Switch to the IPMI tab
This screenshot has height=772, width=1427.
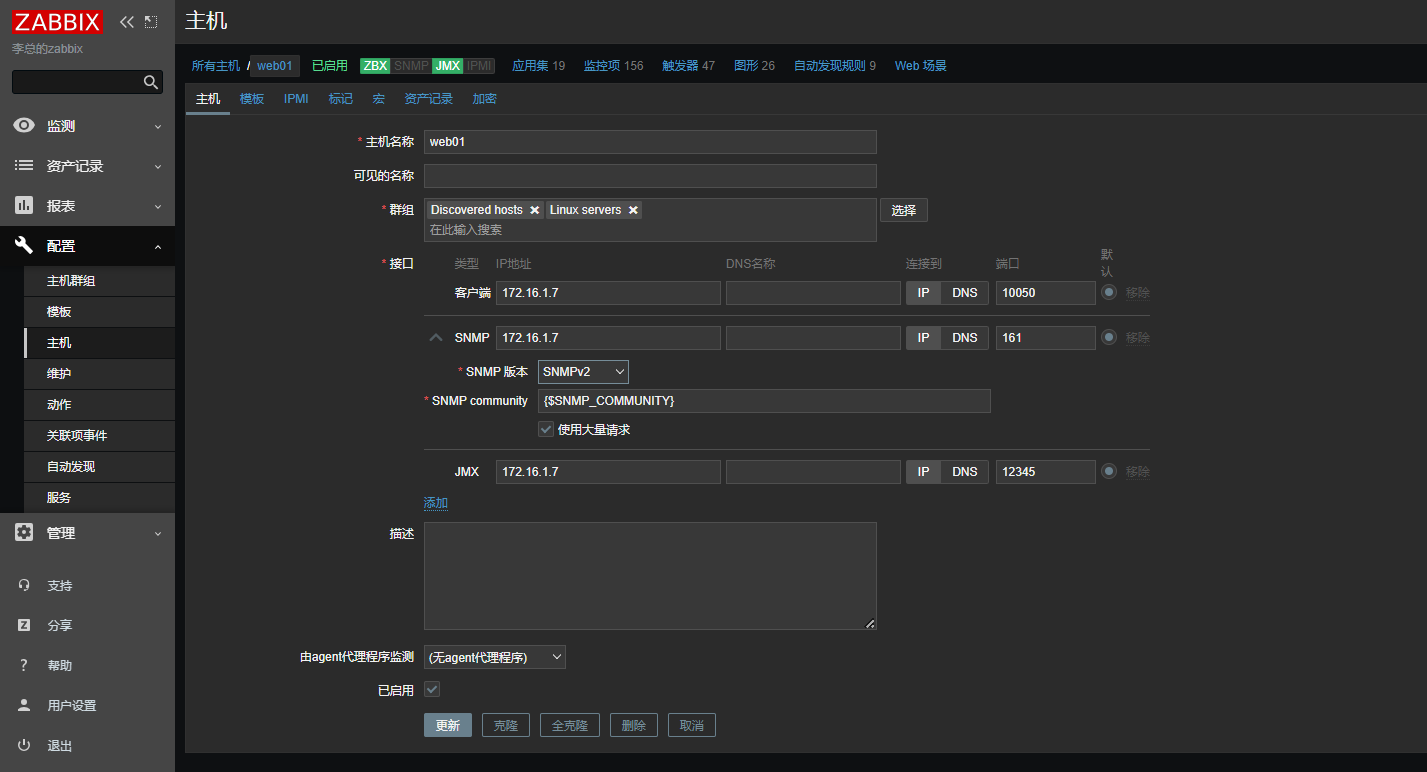click(296, 99)
